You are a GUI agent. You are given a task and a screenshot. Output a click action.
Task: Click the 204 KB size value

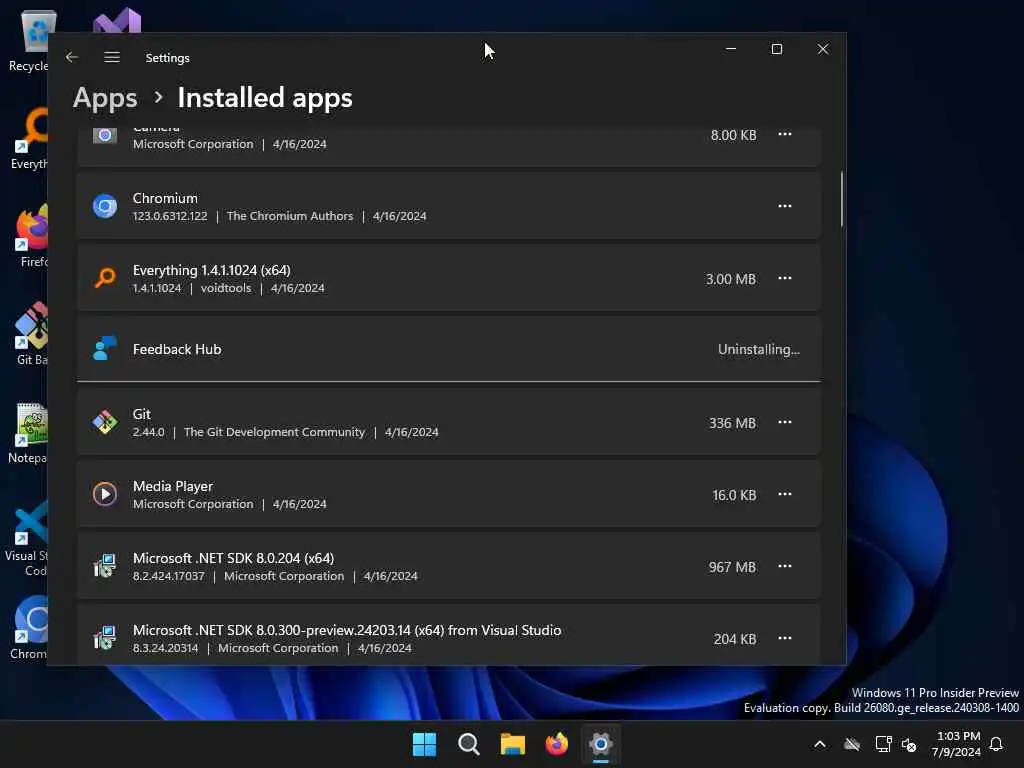click(x=735, y=639)
